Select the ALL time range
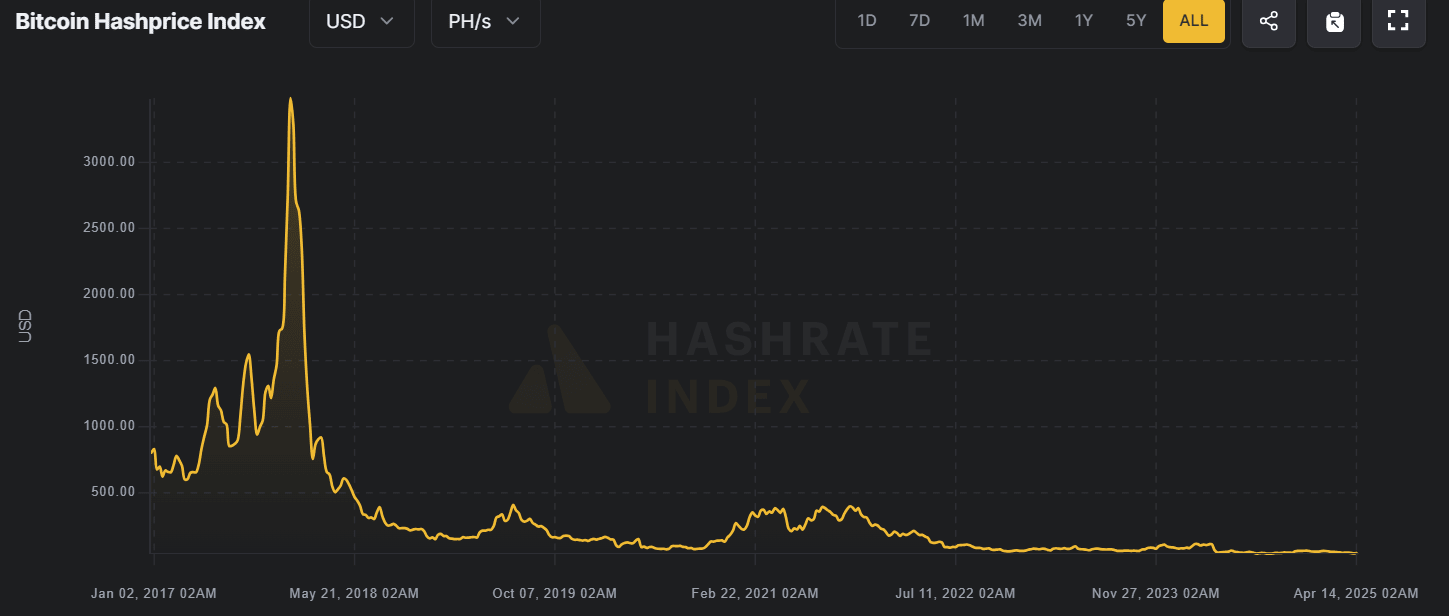The width and height of the screenshot is (1449, 616). tap(1194, 21)
